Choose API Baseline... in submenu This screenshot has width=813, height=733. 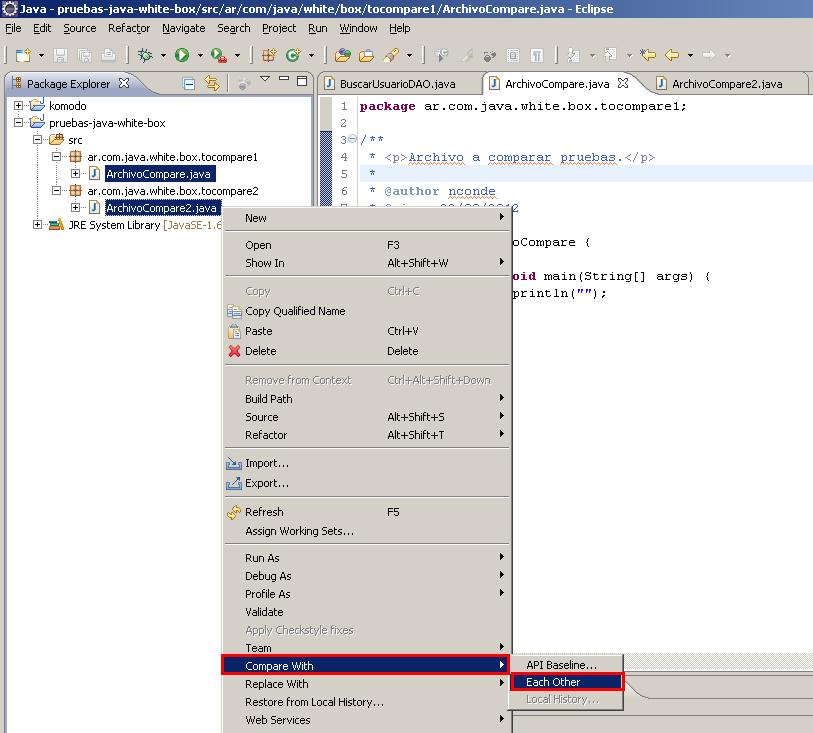tap(567, 665)
